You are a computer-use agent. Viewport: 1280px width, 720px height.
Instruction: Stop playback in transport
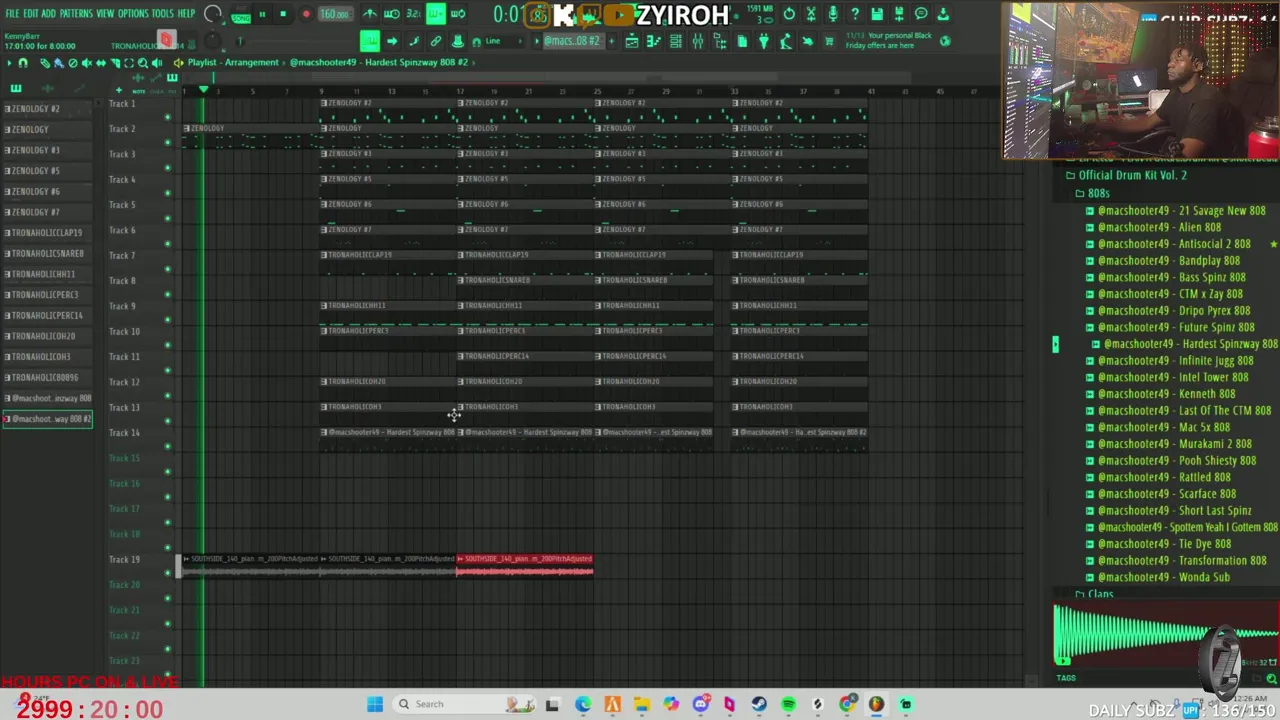pyautogui.click(x=283, y=15)
